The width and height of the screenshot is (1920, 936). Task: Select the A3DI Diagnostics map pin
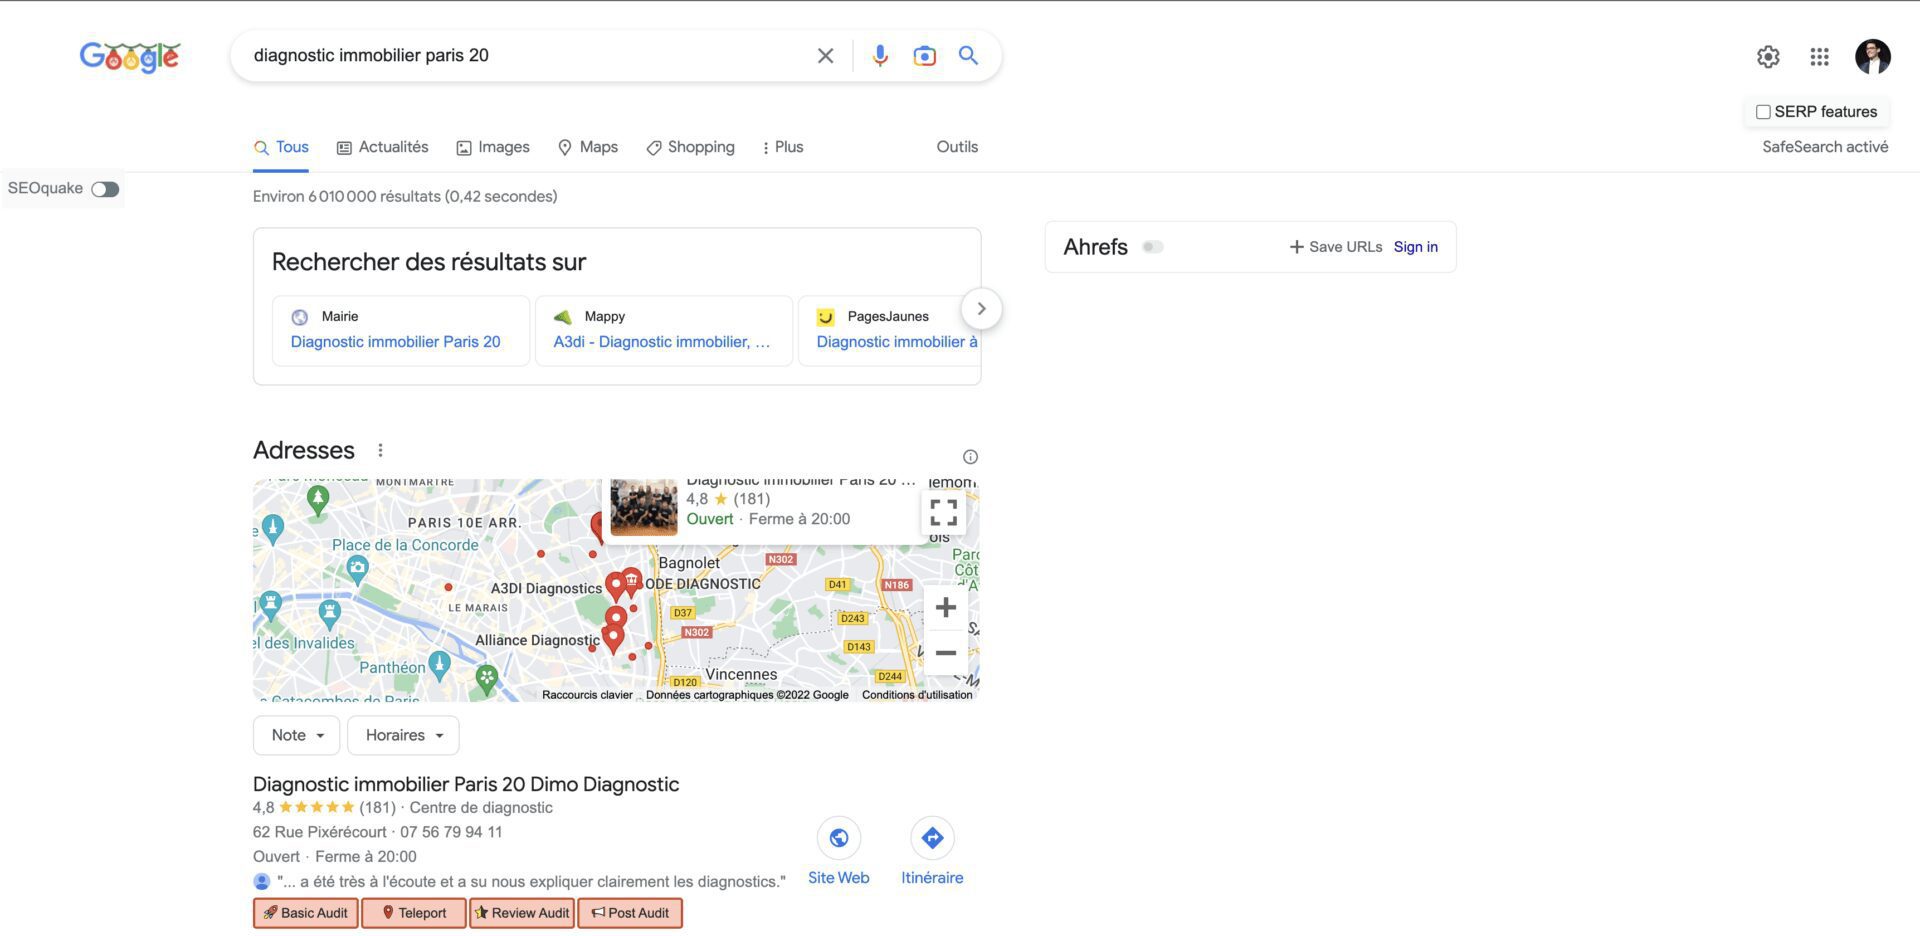click(615, 586)
